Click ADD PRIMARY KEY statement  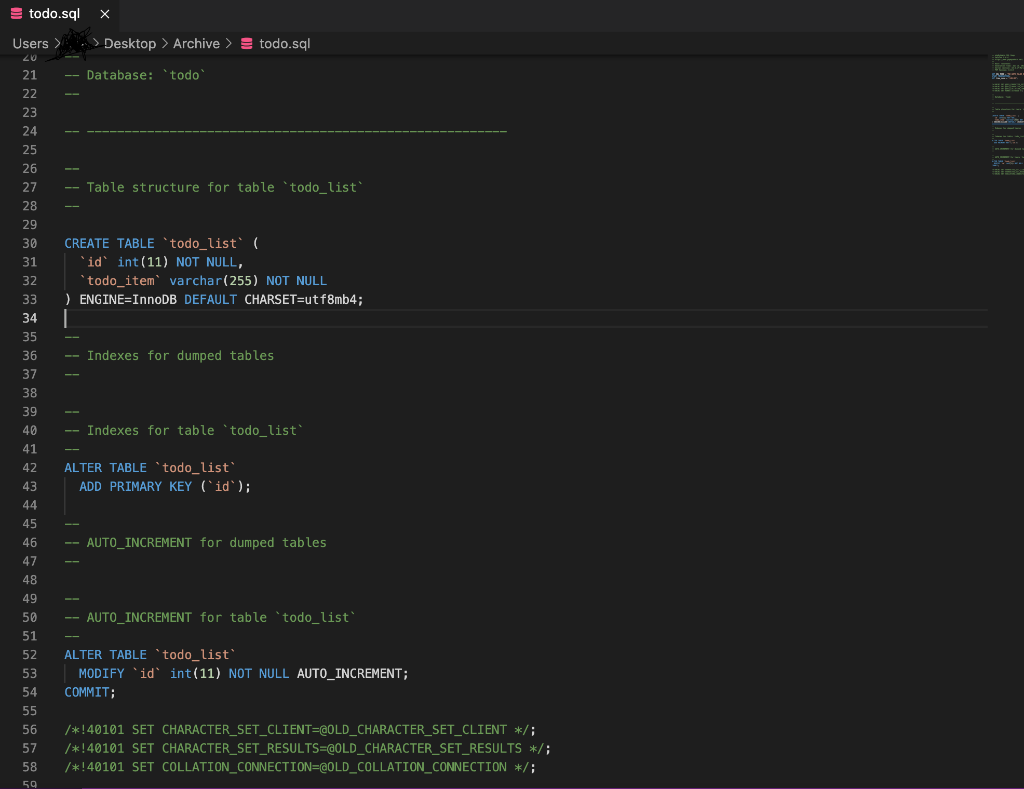coord(165,487)
